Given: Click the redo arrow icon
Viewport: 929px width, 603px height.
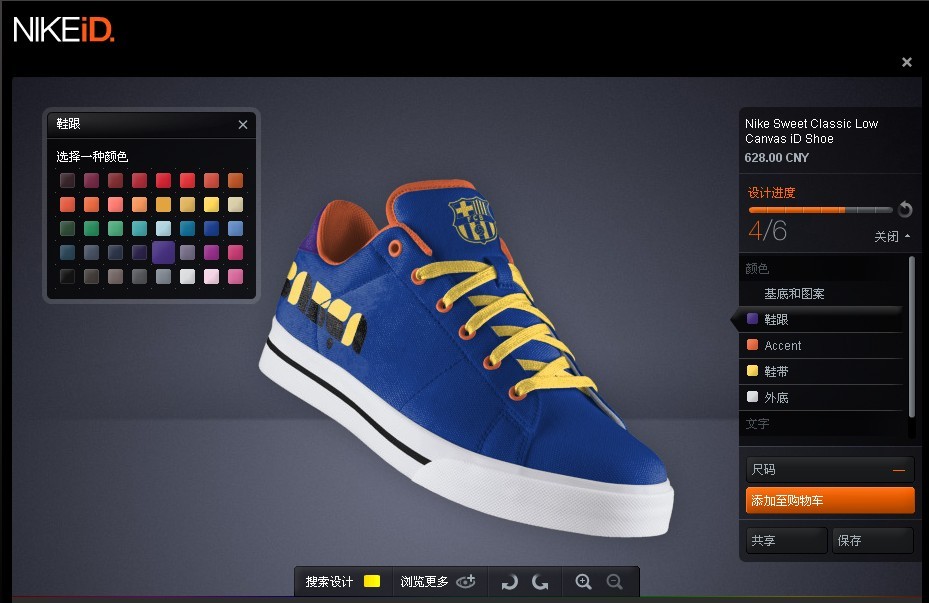Looking at the screenshot, I should coord(540,581).
